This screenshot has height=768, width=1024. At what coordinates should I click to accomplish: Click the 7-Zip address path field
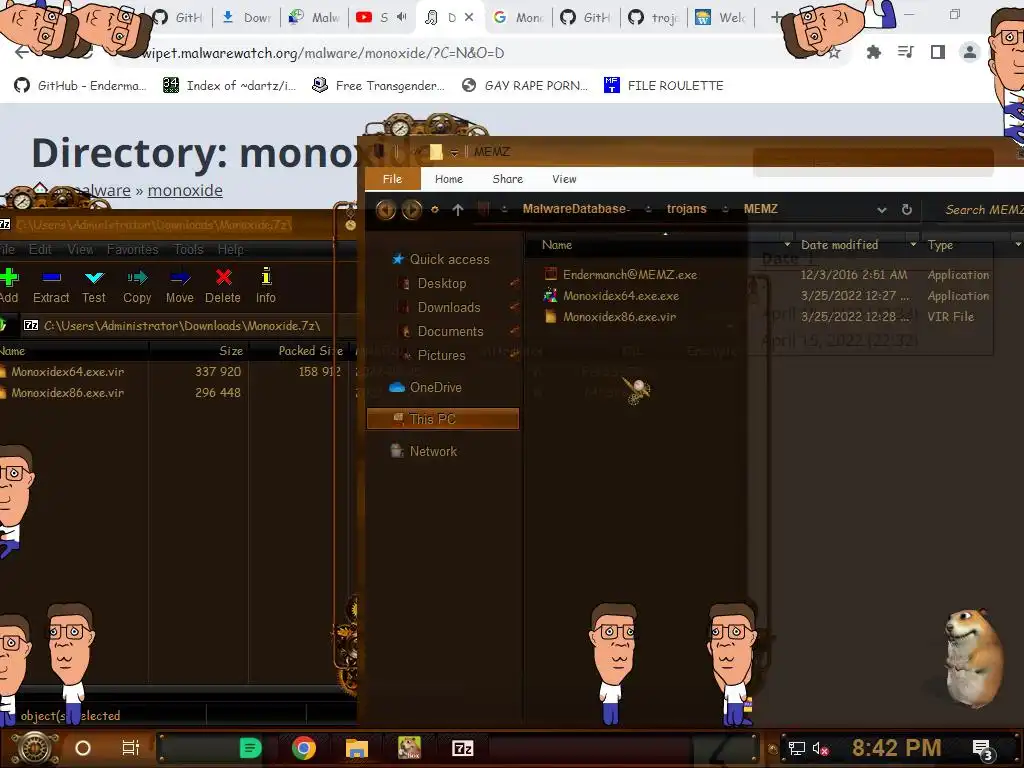pos(183,325)
